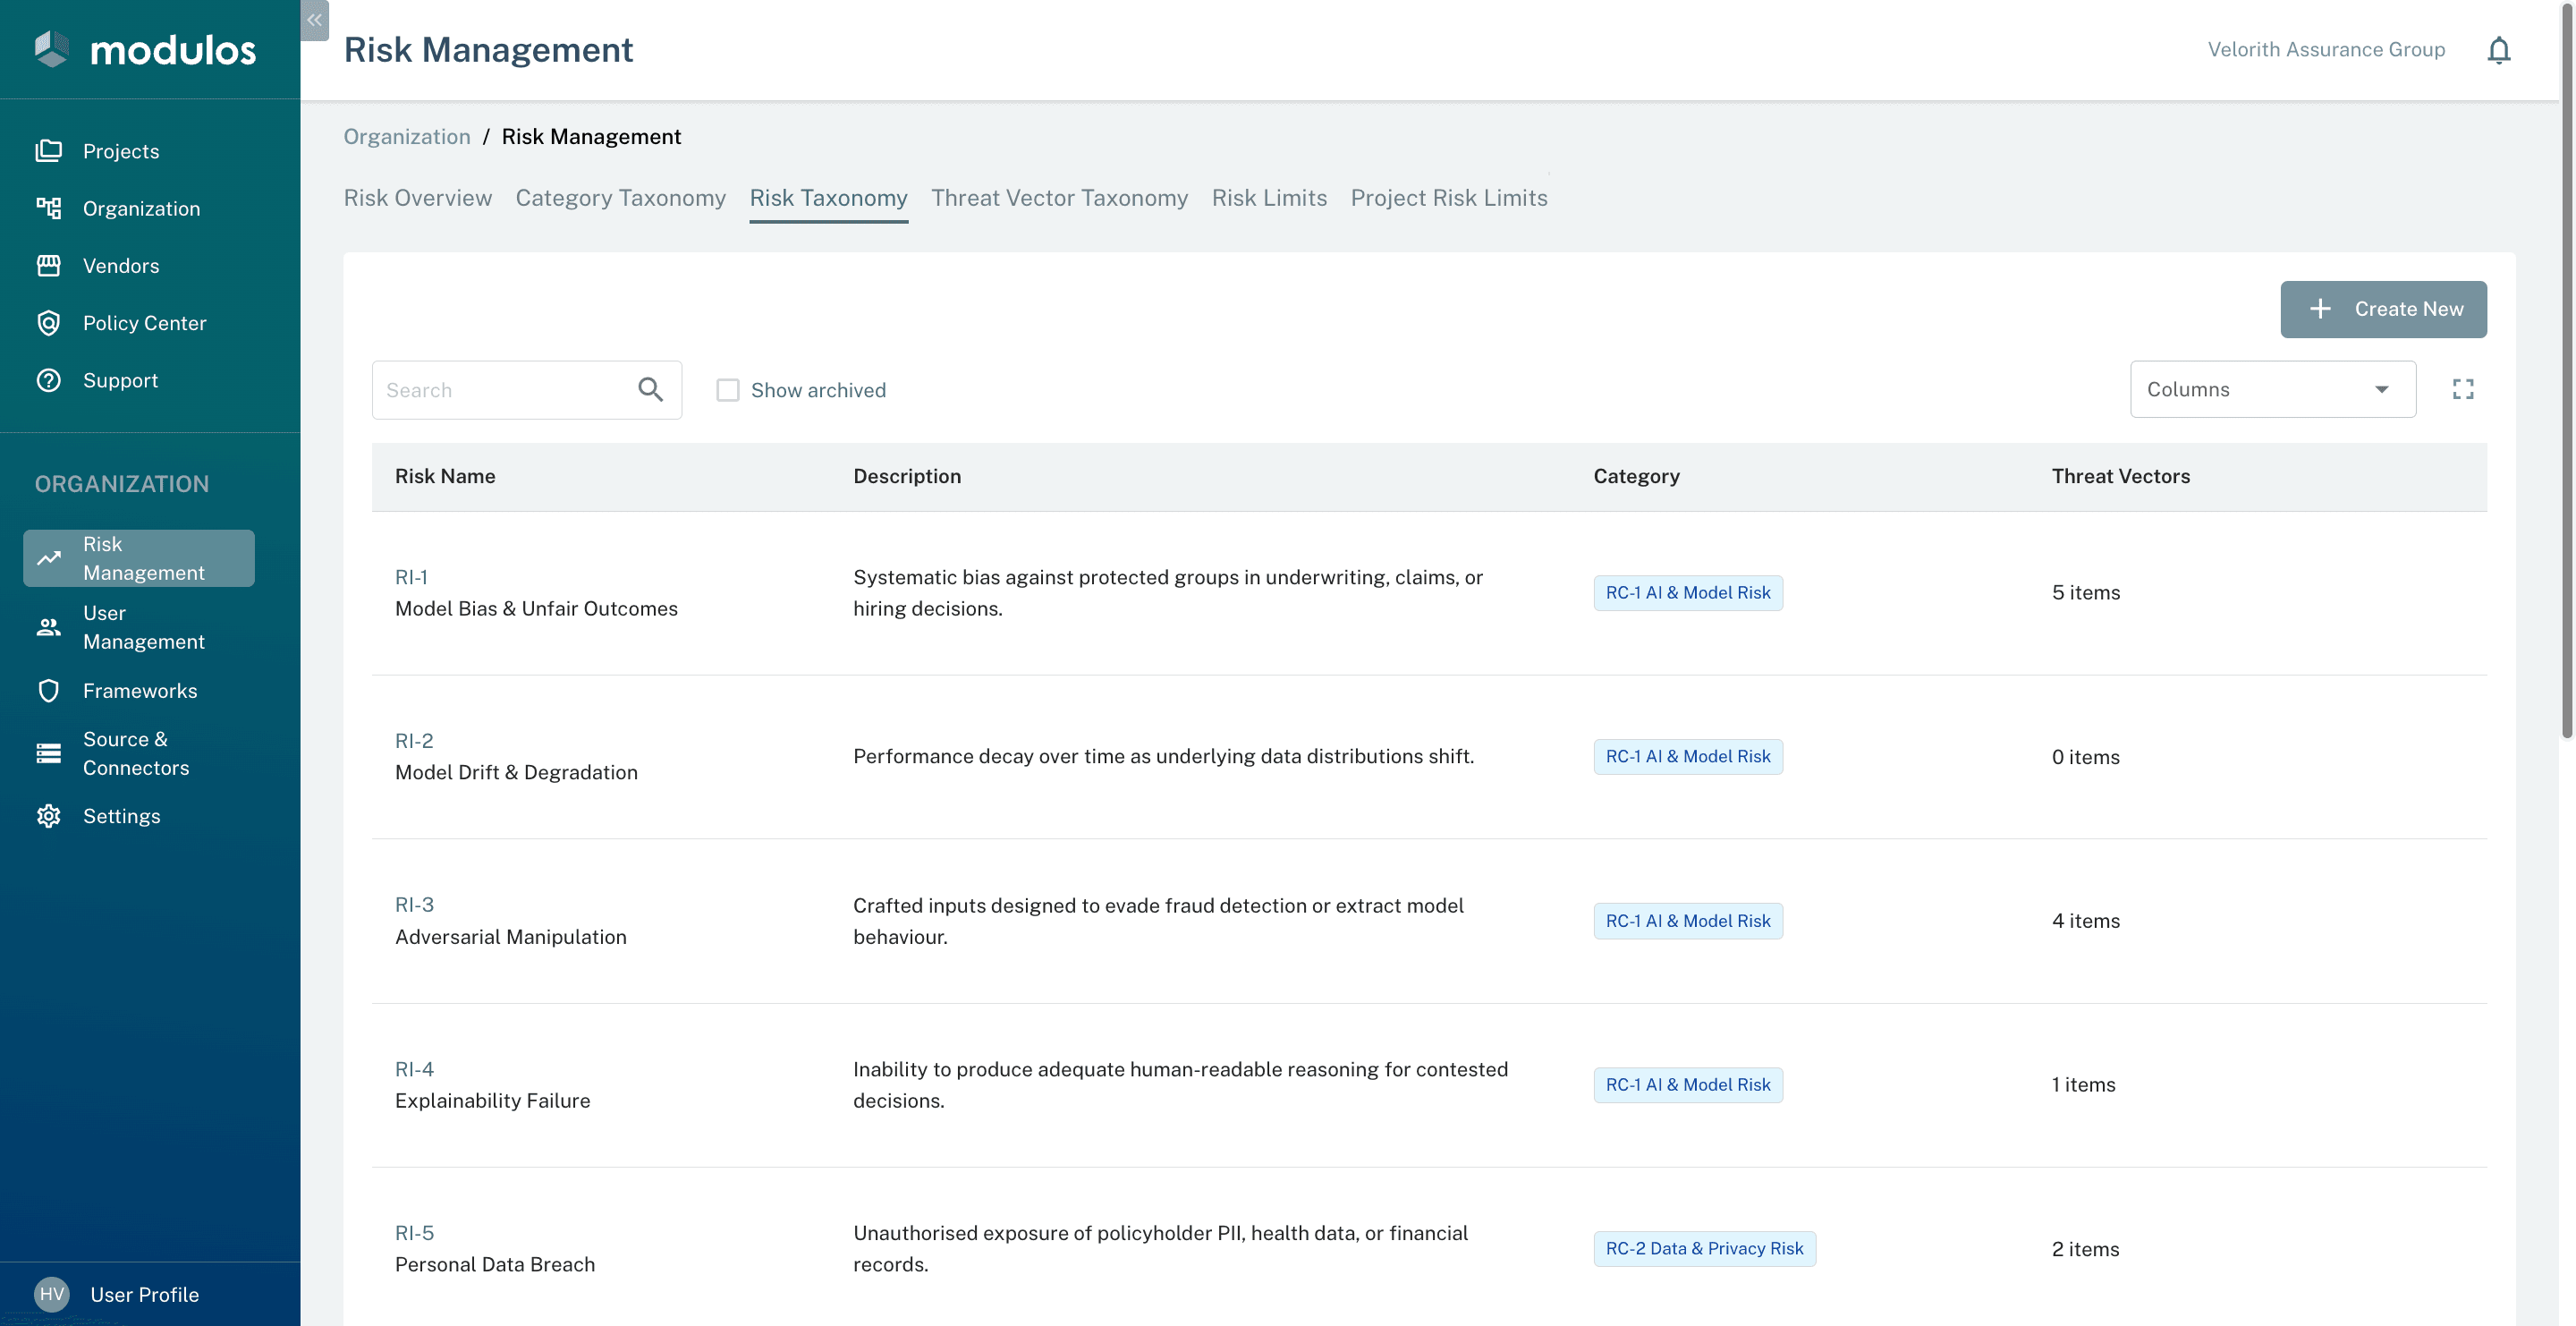
Task: Click the Description column header
Action: click(x=907, y=476)
